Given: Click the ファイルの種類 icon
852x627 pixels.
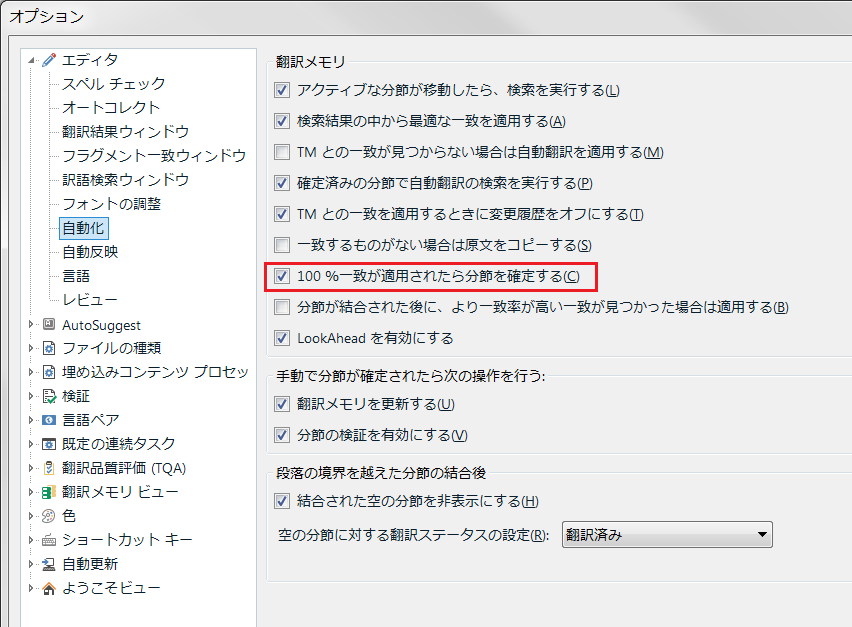Looking at the screenshot, I should tap(49, 348).
